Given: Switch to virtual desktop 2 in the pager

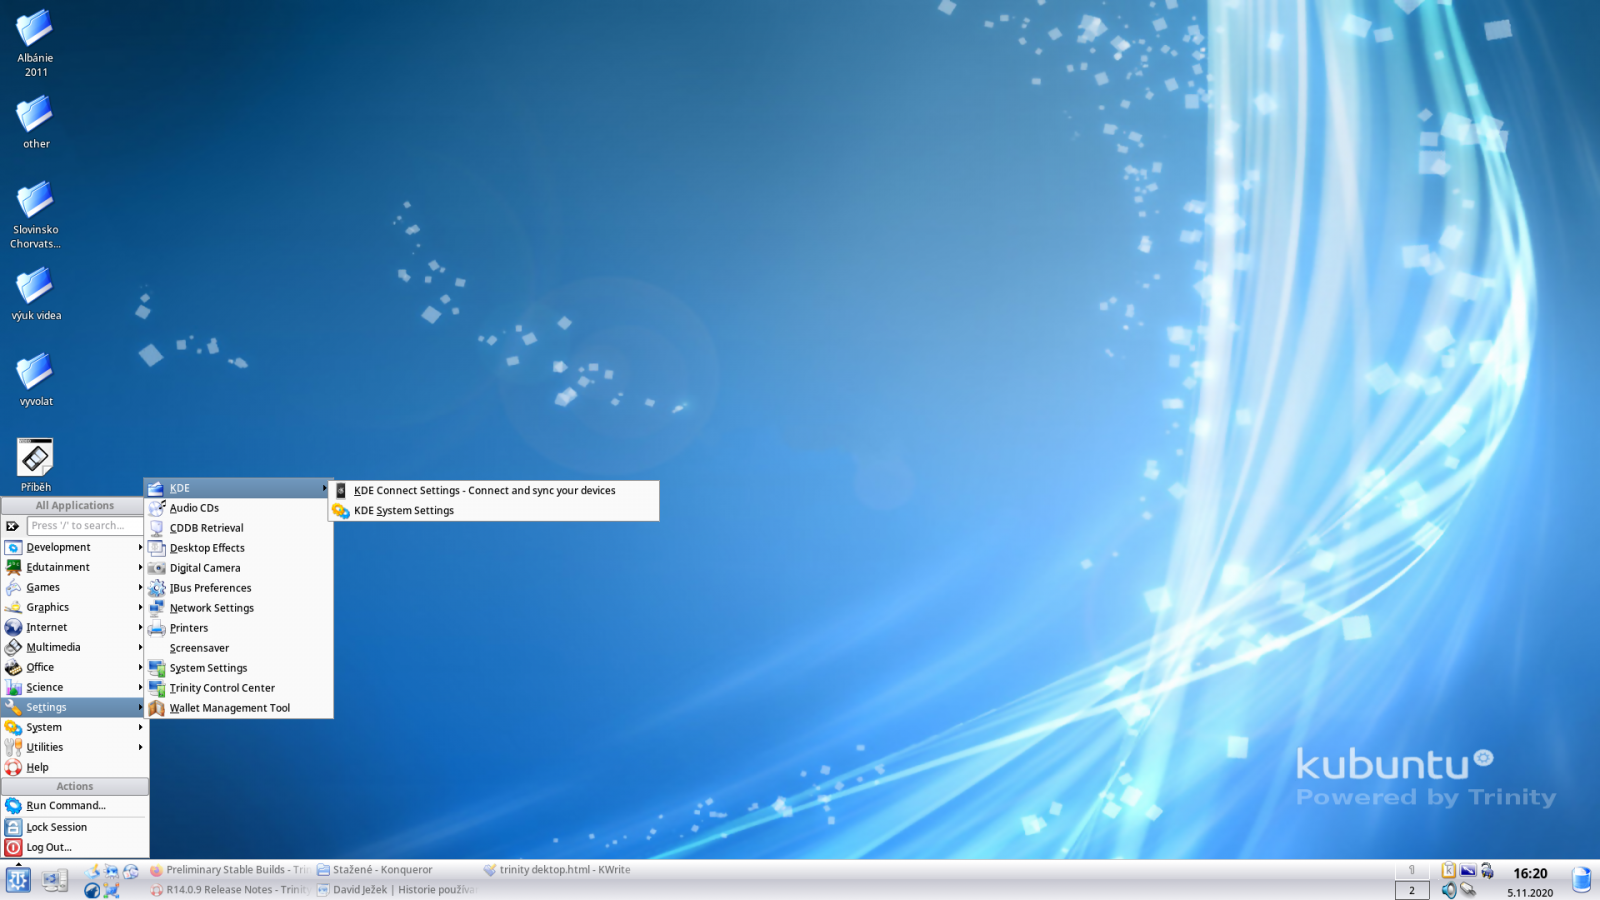Looking at the screenshot, I should point(1411,890).
